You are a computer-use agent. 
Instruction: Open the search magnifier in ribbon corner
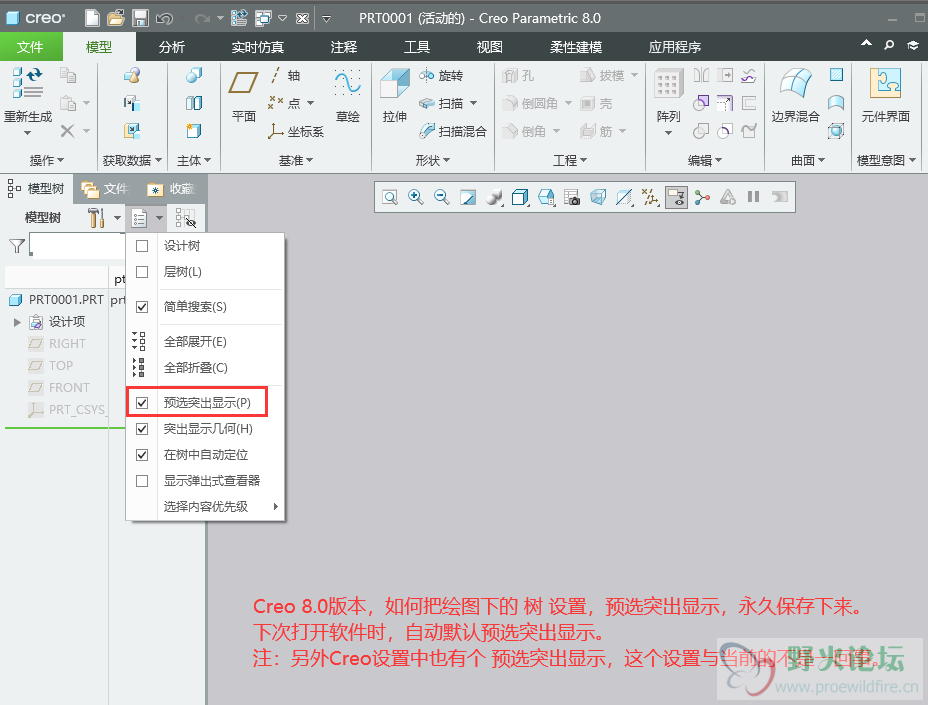pyautogui.click(x=889, y=45)
